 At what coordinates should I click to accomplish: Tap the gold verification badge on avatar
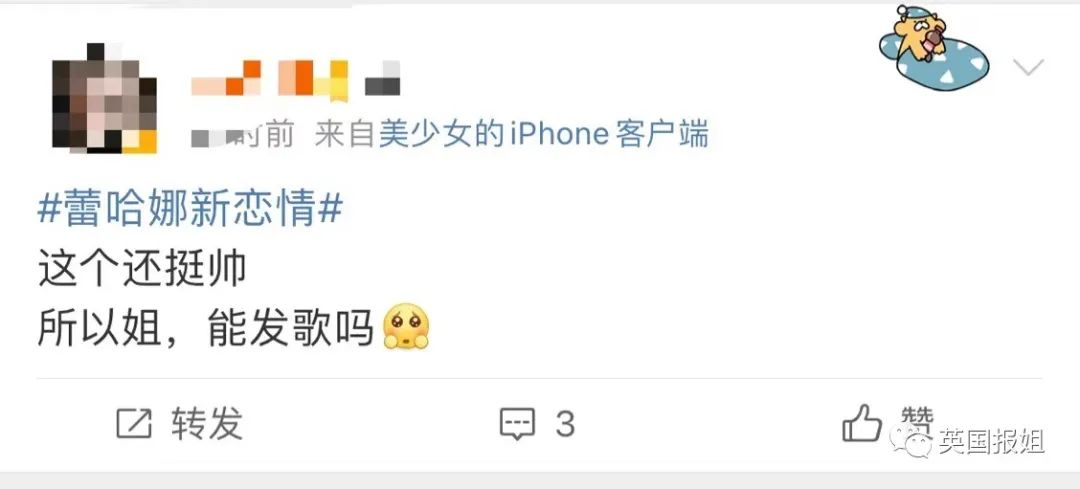[x=140, y=141]
